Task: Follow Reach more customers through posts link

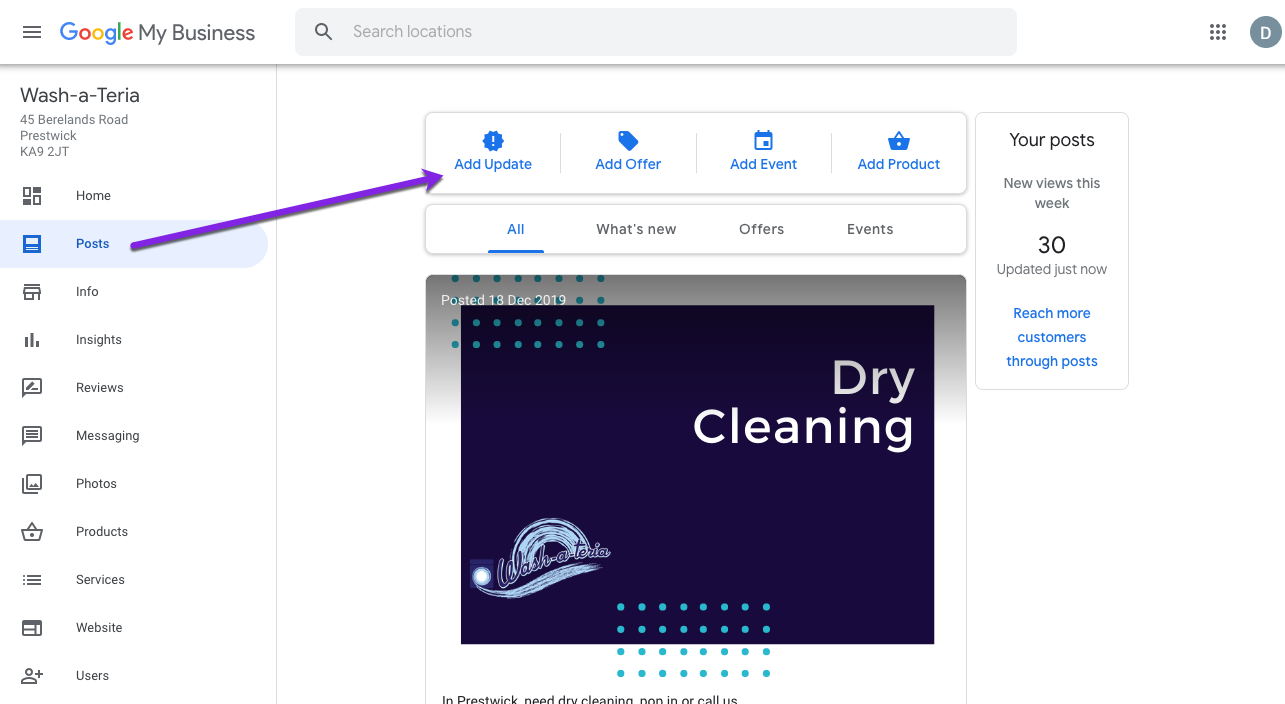Action: (1052, 337)
